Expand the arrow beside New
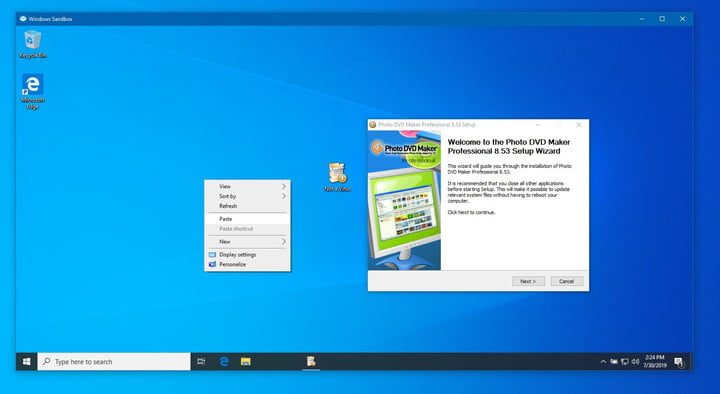The height and width of the screenshot is (394, 720). click(284, 242)
